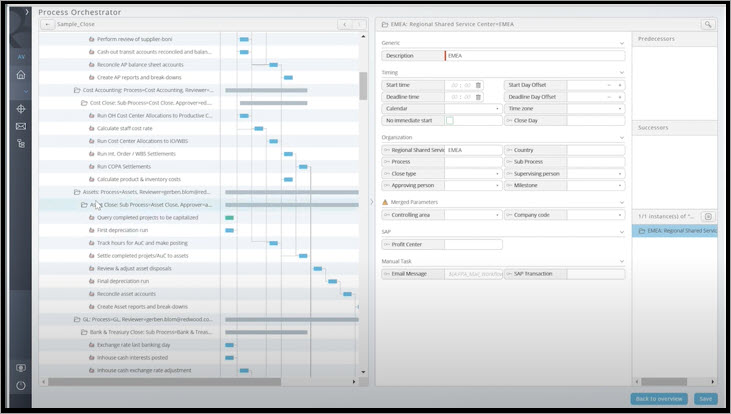Open the Approving person dropdown

click(x=497, y=186)
